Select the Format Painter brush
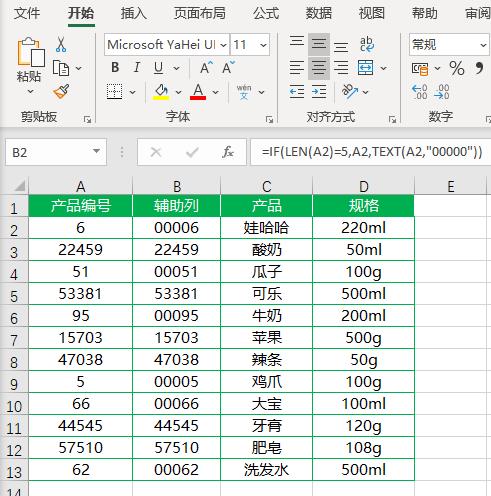This screenshot has height=496, width=491. pos(61,91)
